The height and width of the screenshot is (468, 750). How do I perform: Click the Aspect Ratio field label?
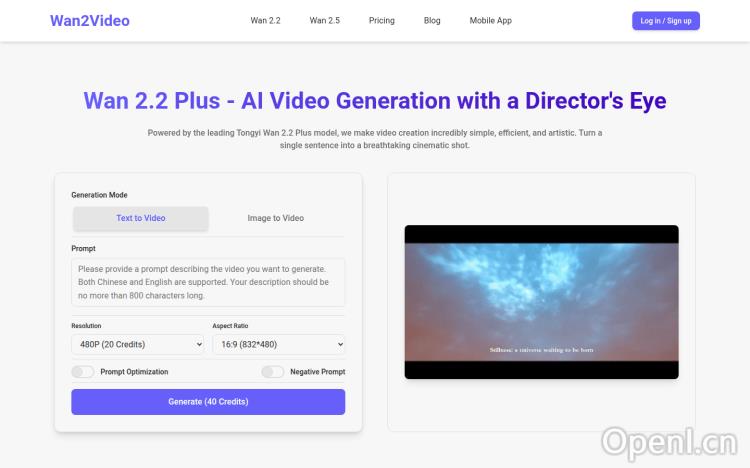(230, 326)
